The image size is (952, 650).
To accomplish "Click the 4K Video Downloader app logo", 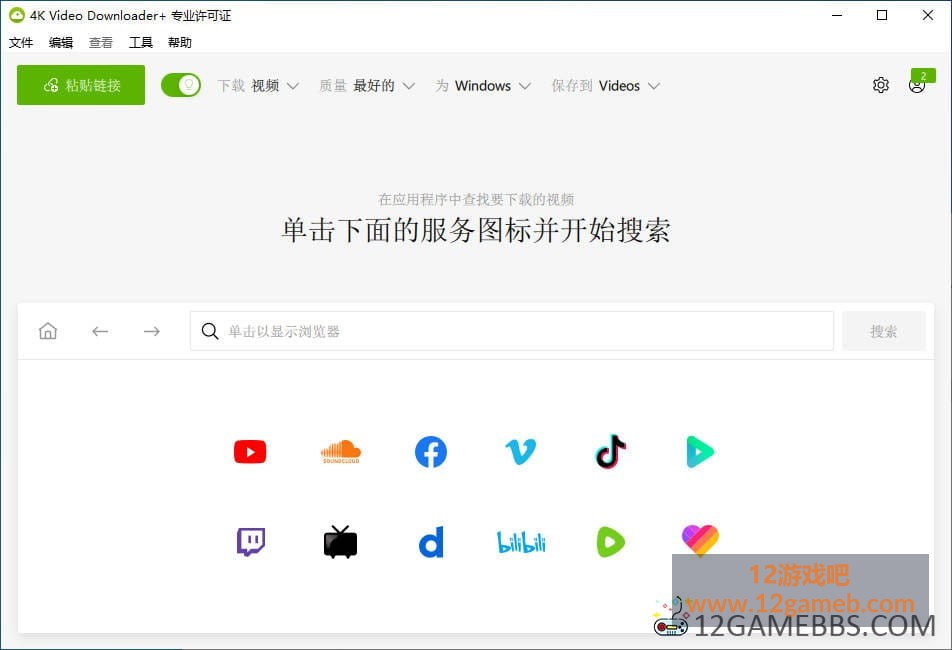I will (x=17, y=15).
